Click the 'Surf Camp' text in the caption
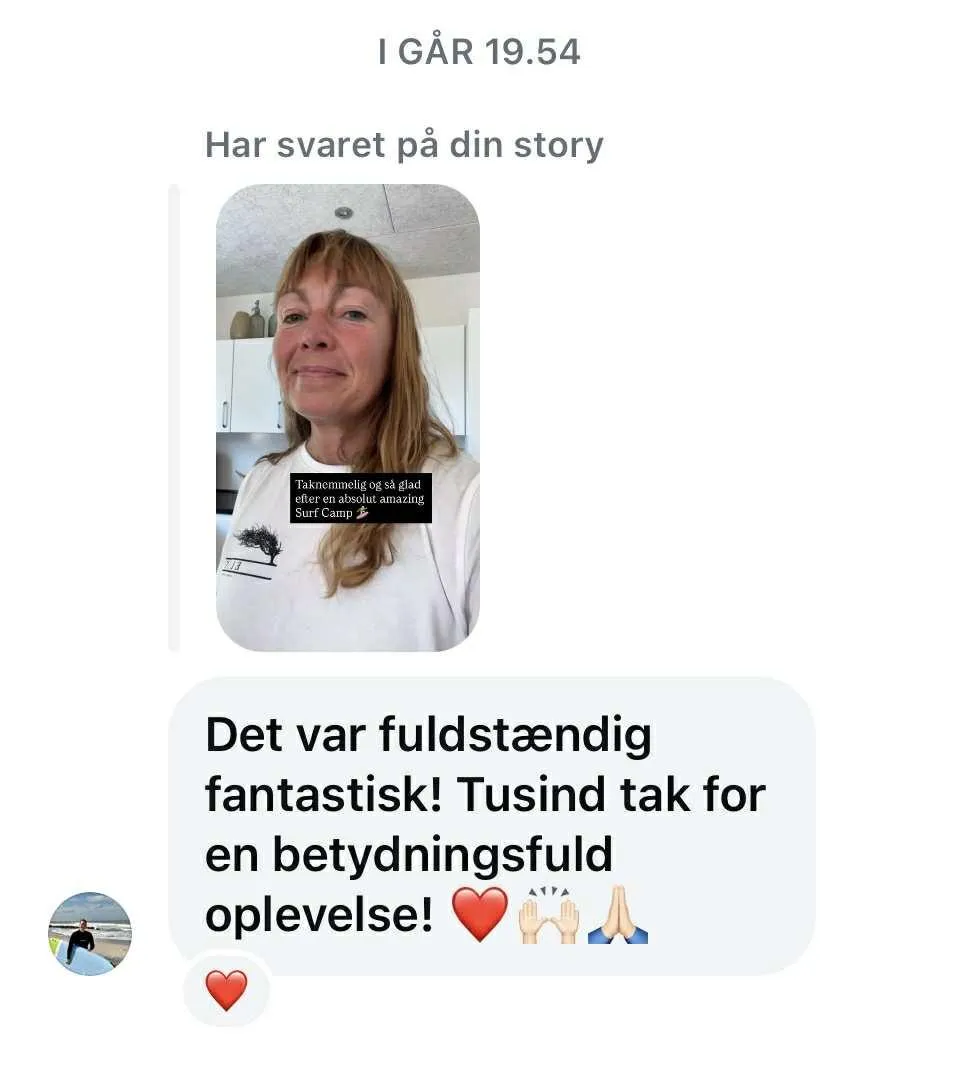Screen dimensions: 960x1072 click(x=323, y=513)
